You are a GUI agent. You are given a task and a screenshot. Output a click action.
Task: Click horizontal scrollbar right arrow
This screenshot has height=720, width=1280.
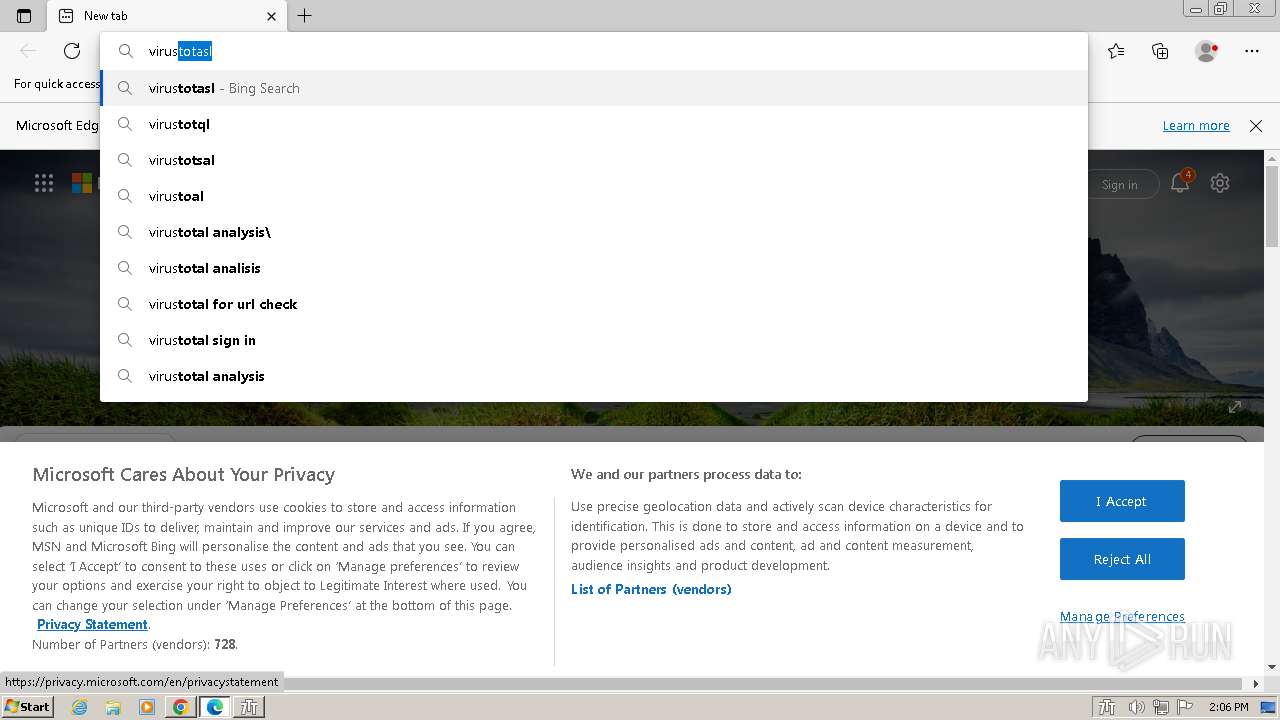(1257, 684)
